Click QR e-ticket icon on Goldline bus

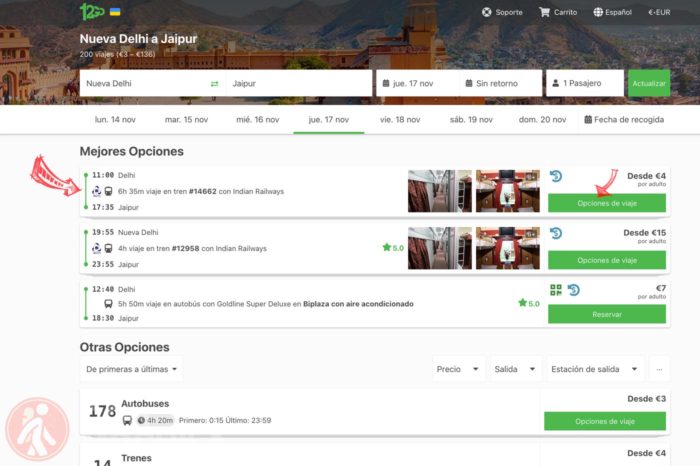click(556, 290)
